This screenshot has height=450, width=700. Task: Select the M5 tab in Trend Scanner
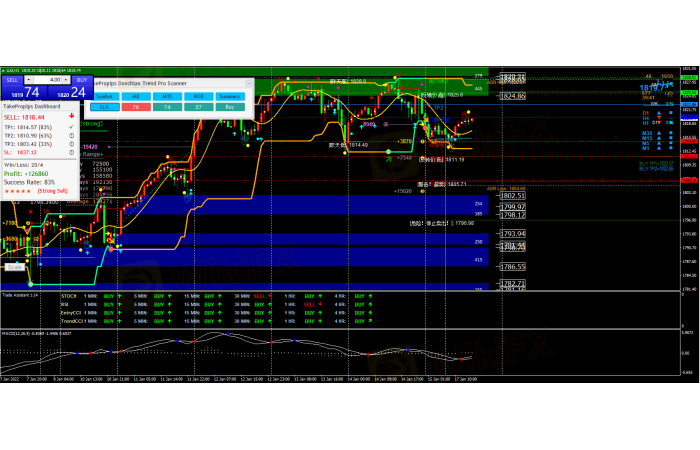click(135, 96)
